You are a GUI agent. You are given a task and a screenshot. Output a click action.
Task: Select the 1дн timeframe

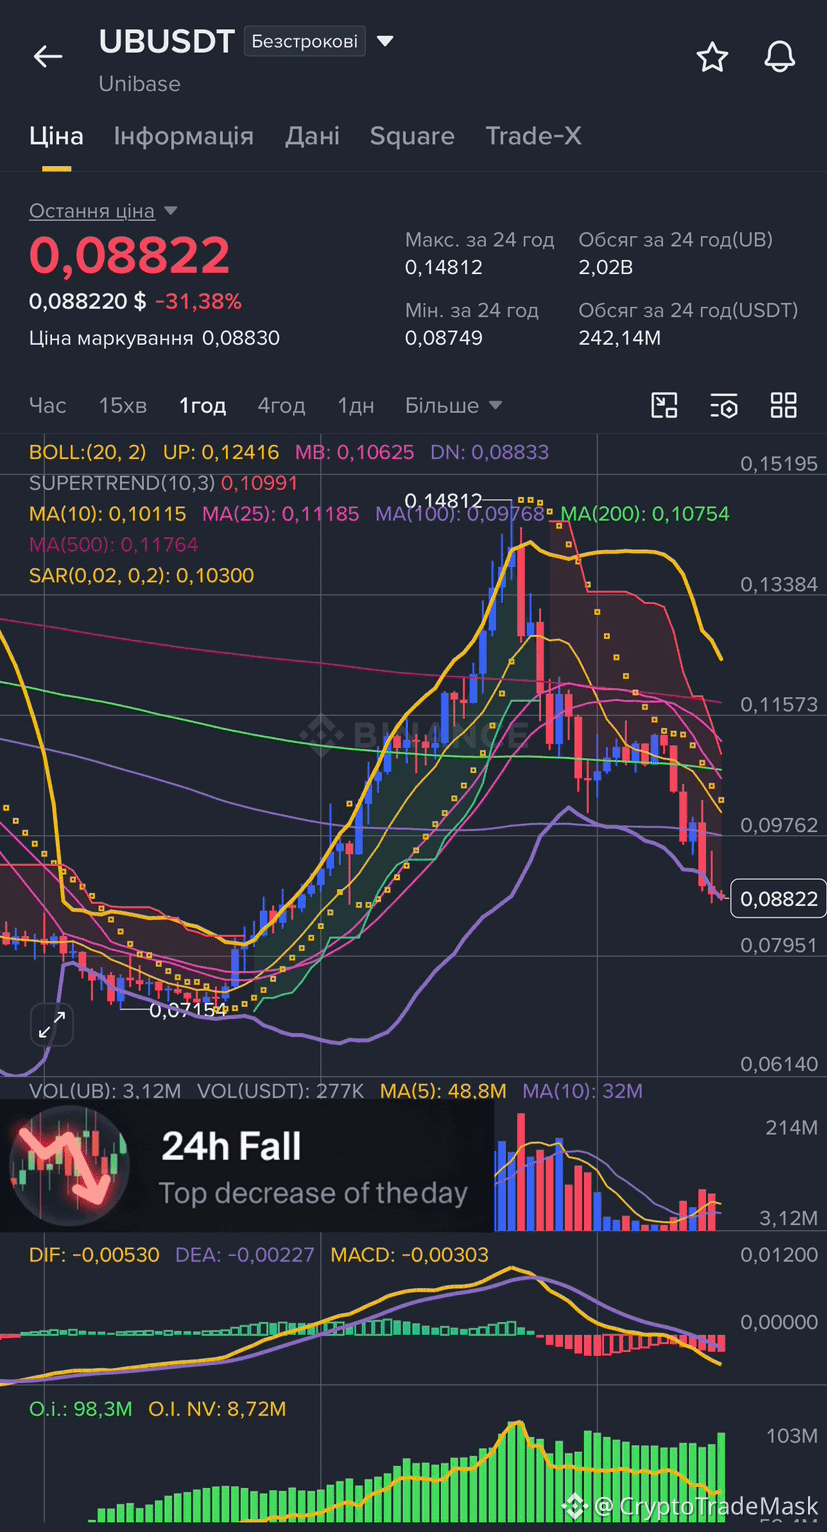pyautogui.click(x=356, y=405)
